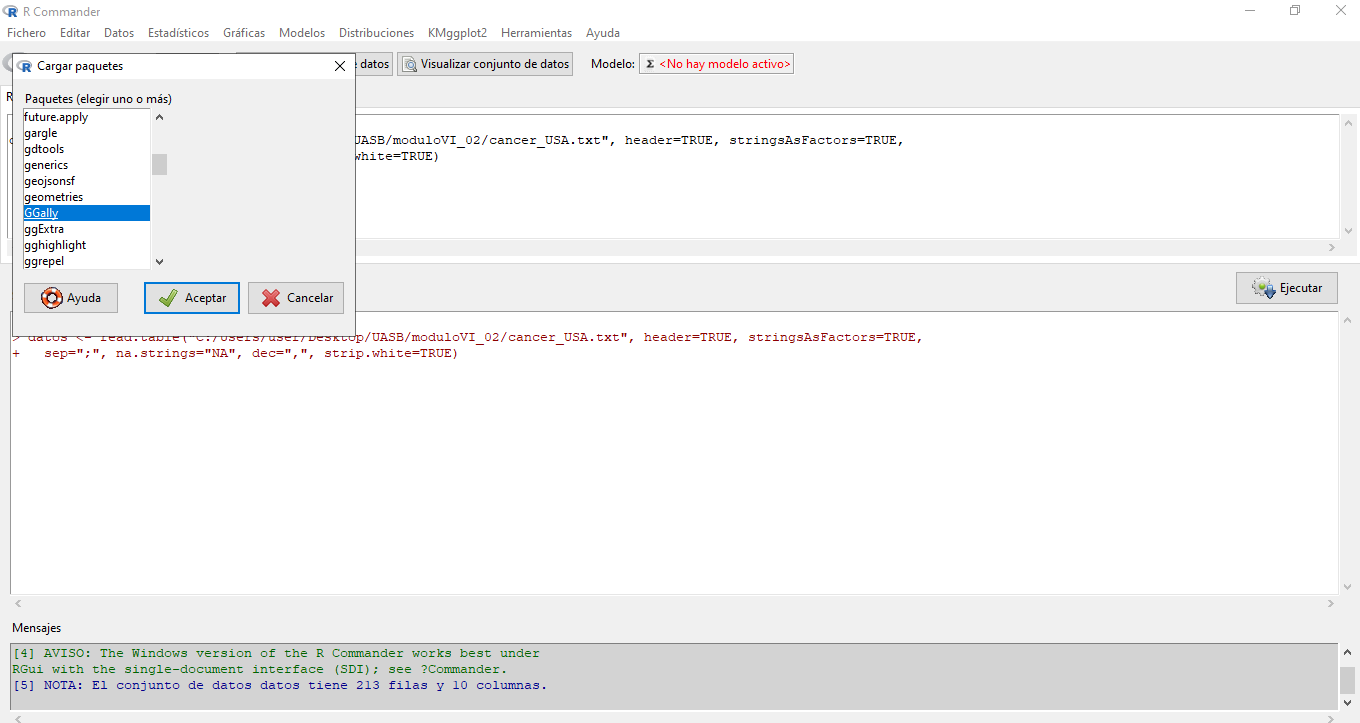Viewport: 1360px width, 723px height.
Task: Expand the KMggplot2 menu
Action: [x=457, y=33]
